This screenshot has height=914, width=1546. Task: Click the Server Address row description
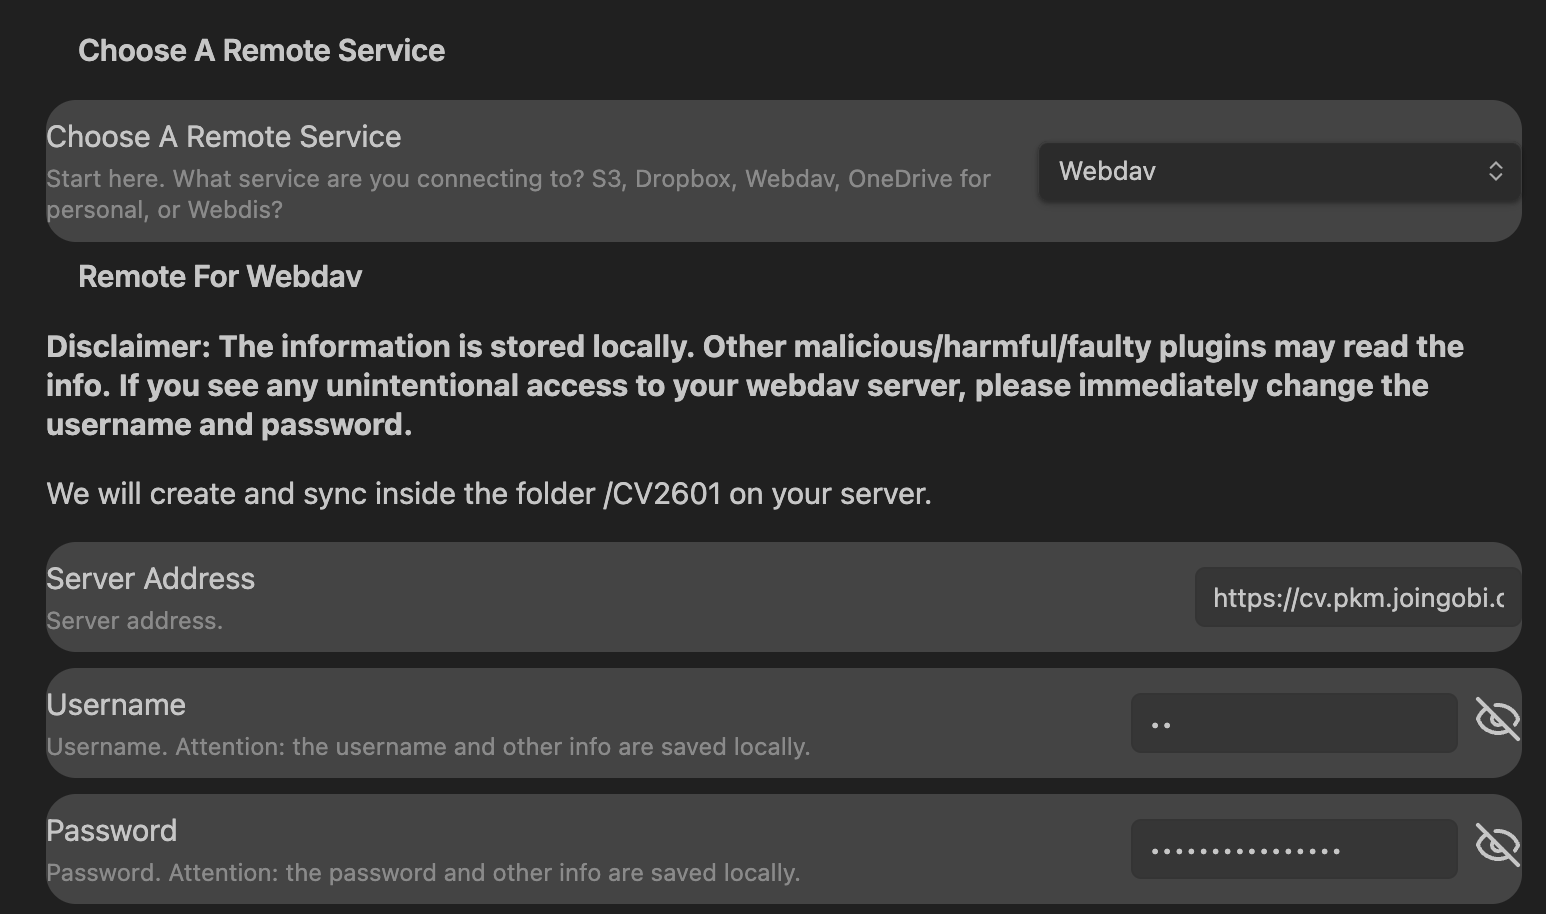[135, 621]
